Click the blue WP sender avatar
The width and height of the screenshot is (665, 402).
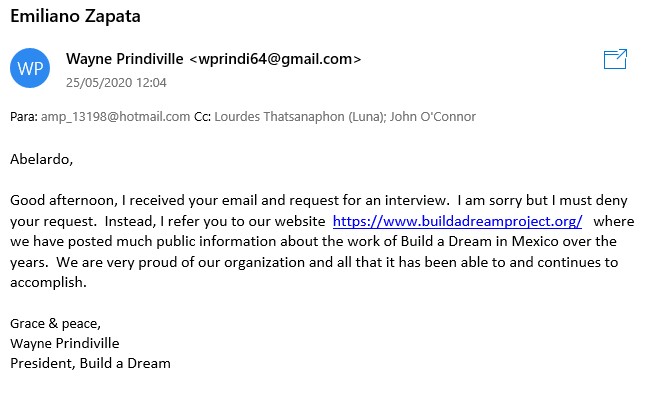30,68
